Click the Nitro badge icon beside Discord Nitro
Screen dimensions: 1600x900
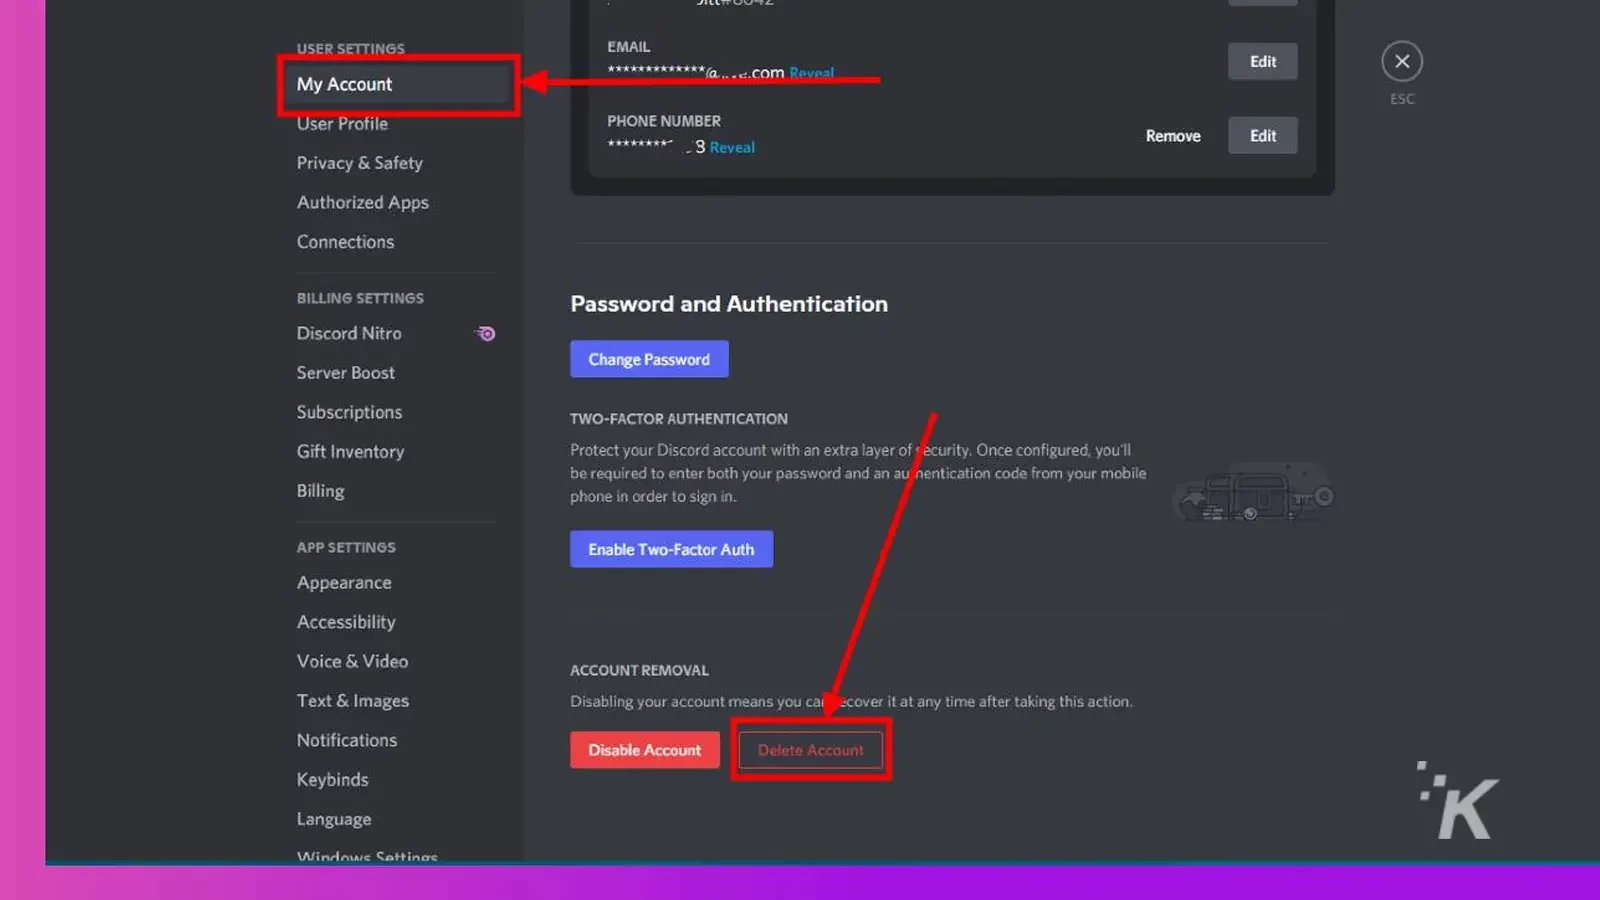tap(485, 334)
